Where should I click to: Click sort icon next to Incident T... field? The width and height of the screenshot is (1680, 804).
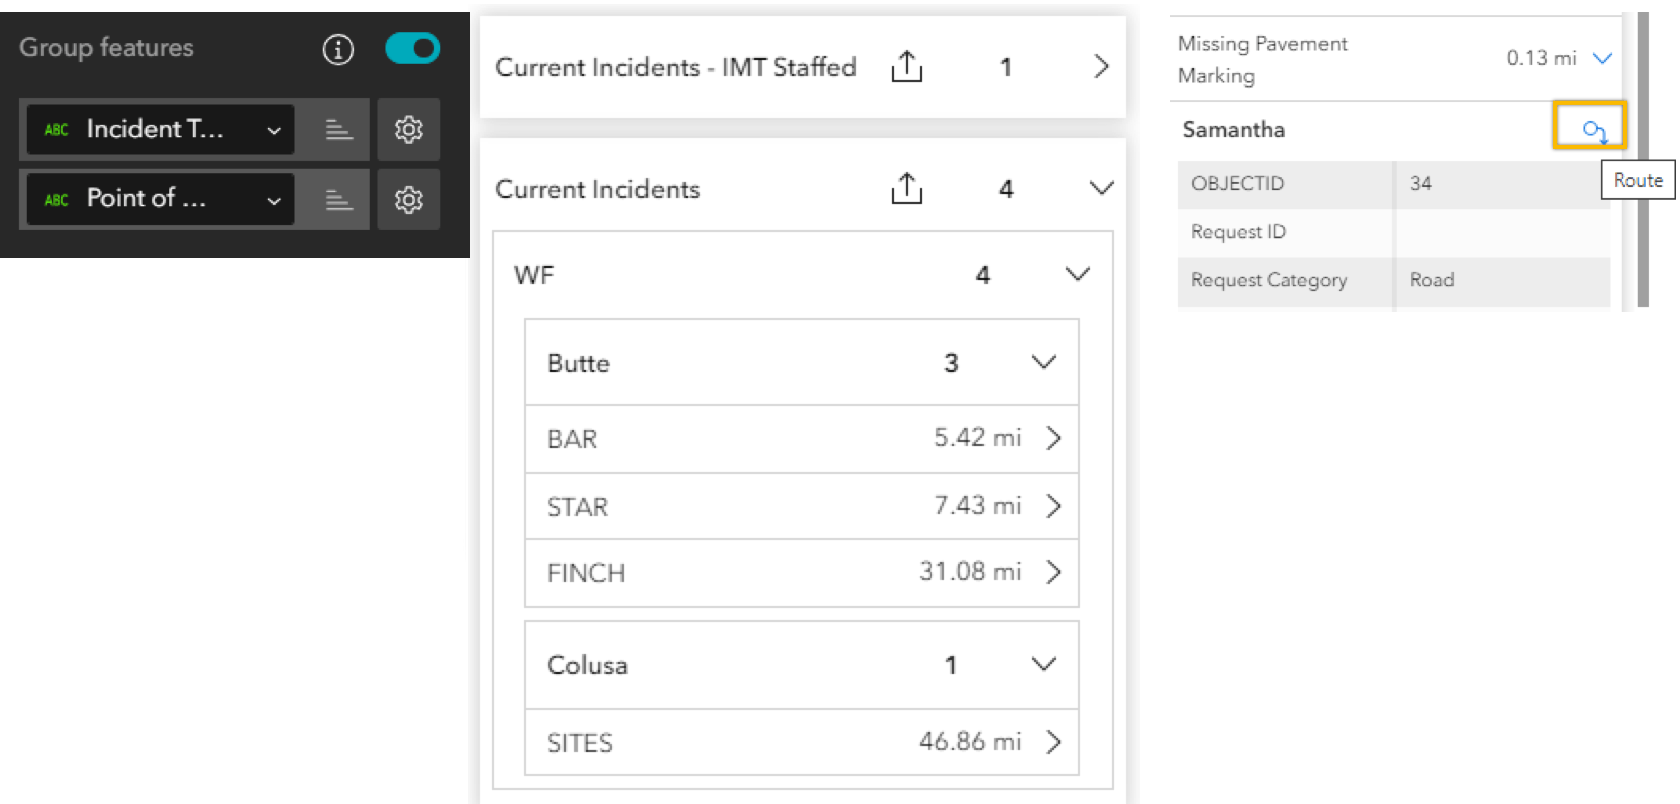pyautogui.click(x=339, y=130)
